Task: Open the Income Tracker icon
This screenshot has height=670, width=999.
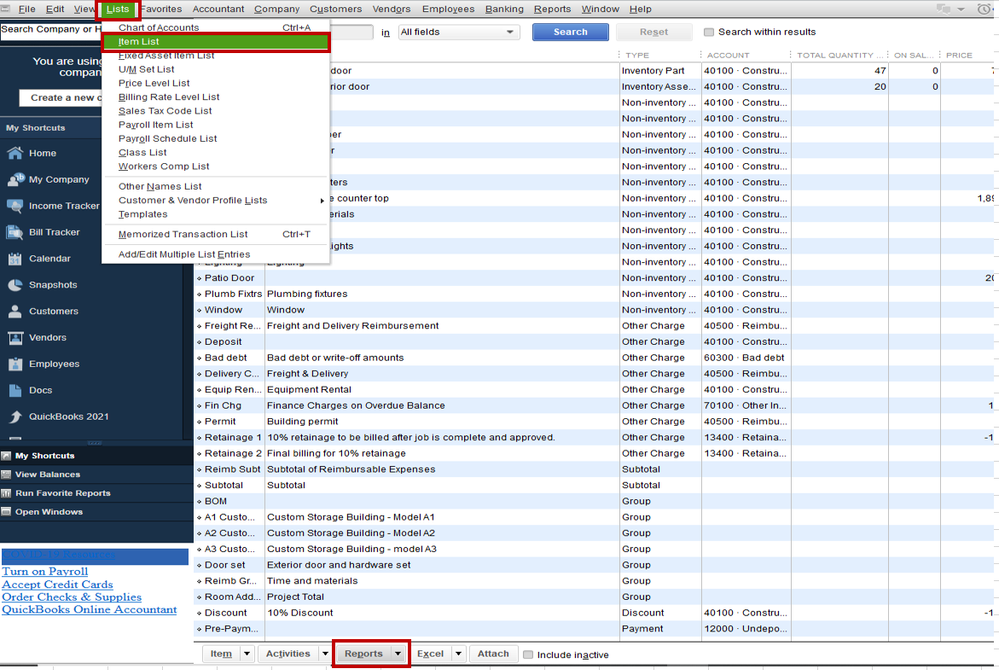Action: tap(15, 206)
